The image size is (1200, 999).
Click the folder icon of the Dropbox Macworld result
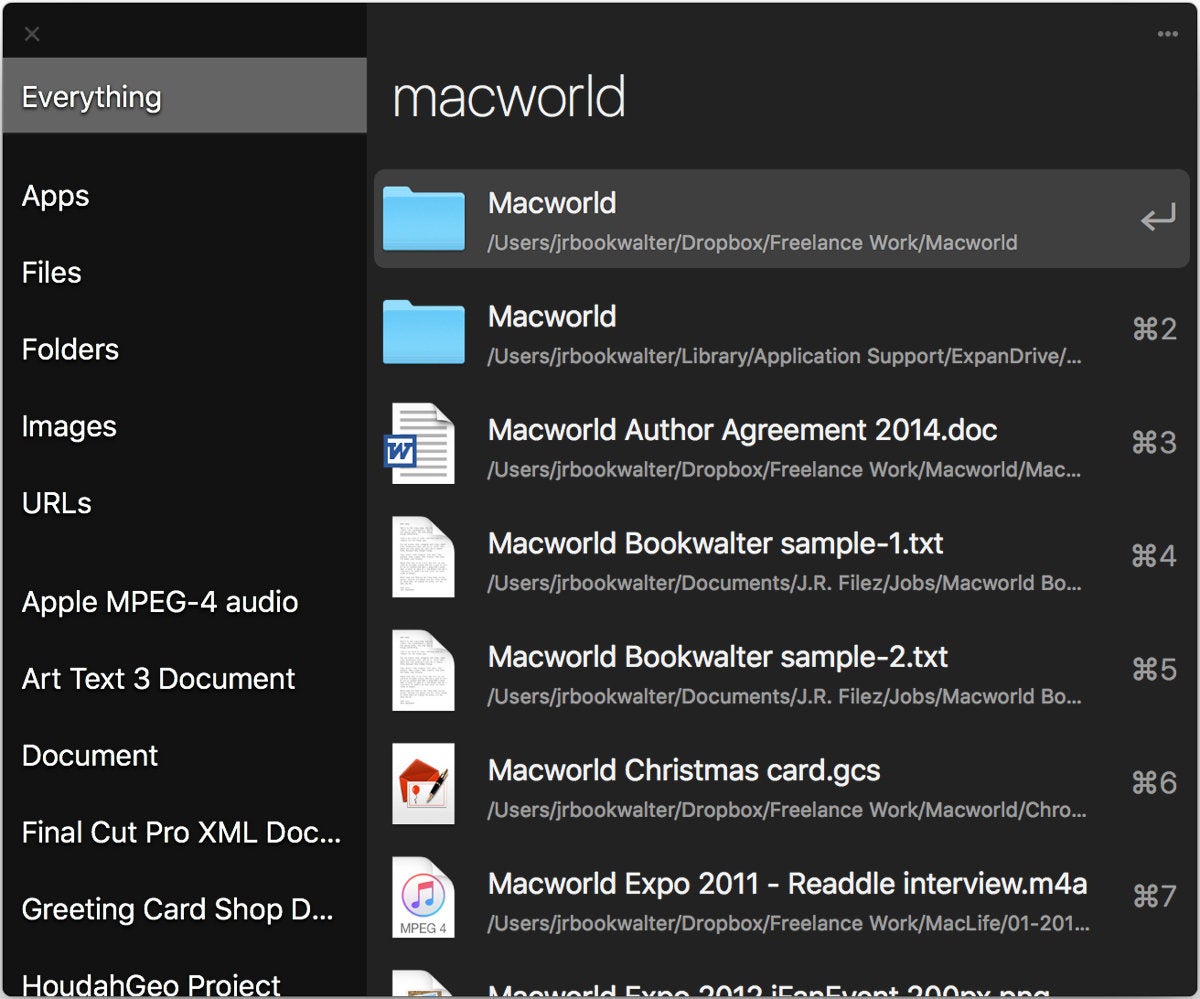424,217
